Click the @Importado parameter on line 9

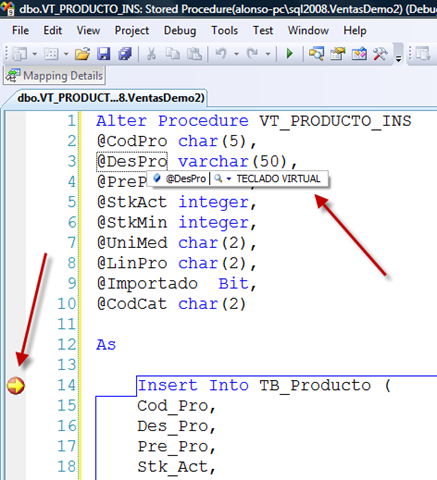147,284
